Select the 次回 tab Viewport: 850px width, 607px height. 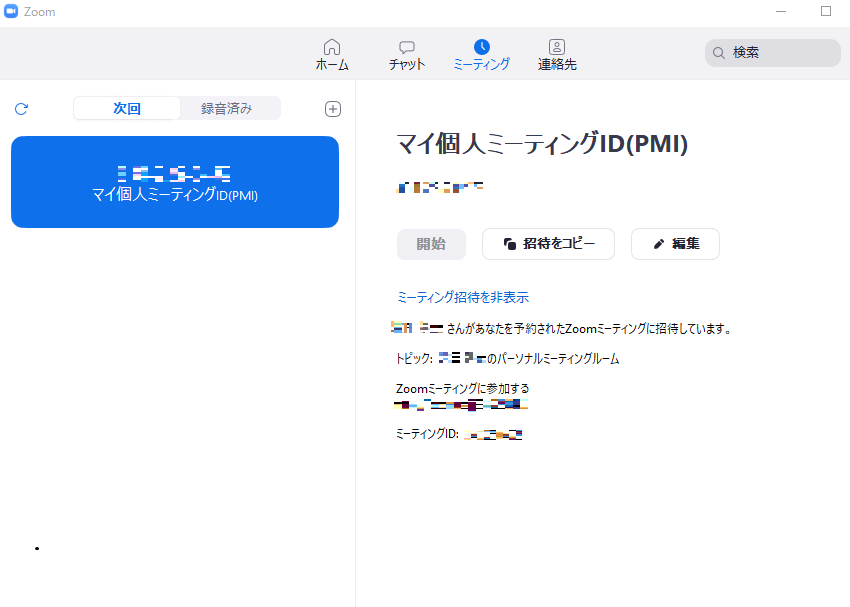pos(127,108)
